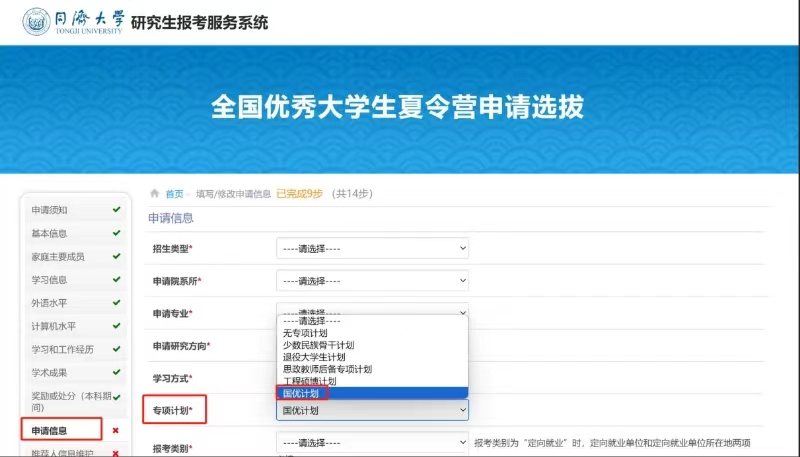
Task: Click the 专项计划 select box
Action: tap(372, 410)
